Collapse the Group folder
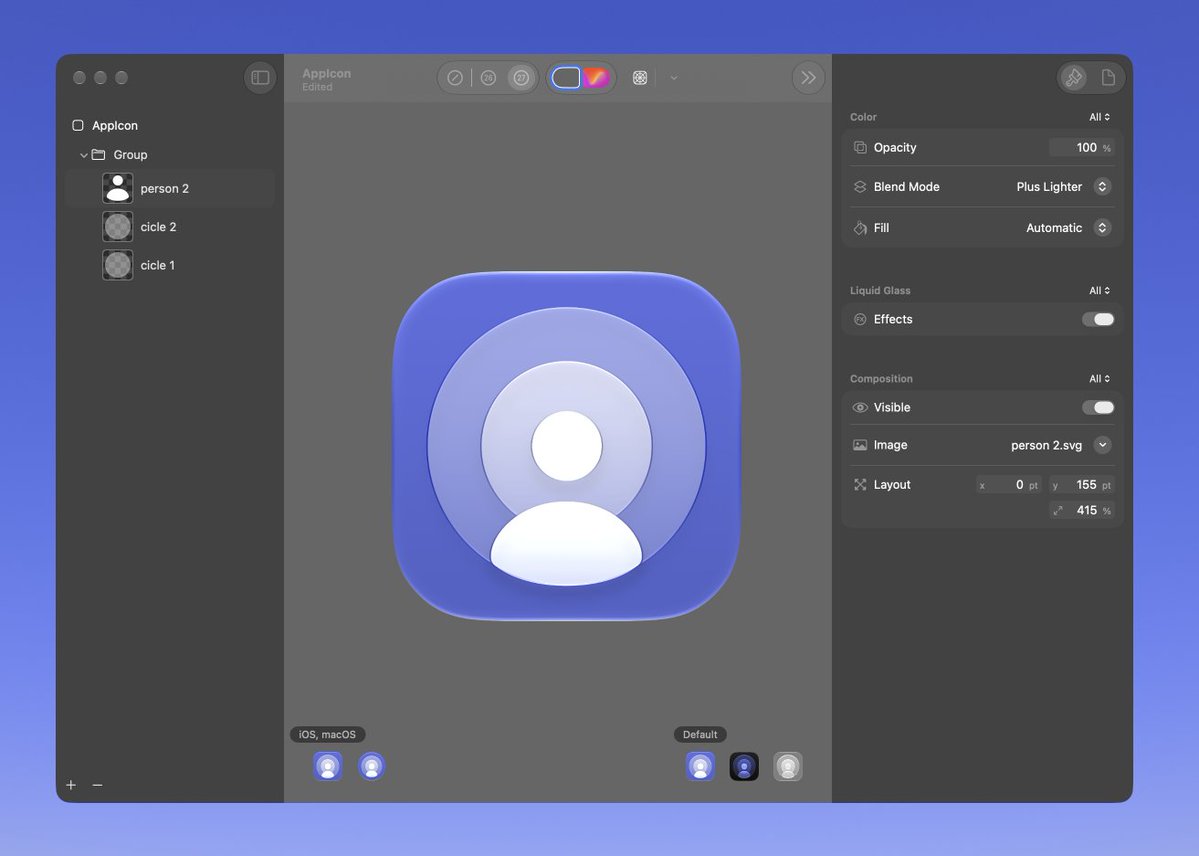Screen dimensions: 1199x856 [x=84, y=155]
